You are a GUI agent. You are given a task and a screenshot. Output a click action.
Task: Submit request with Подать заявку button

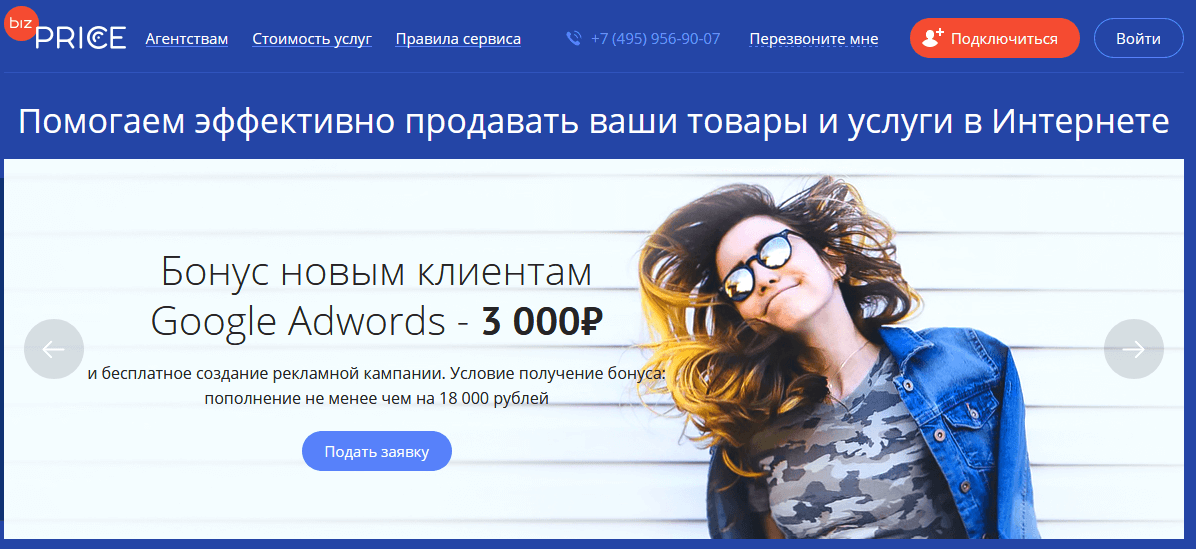[377, 451]
